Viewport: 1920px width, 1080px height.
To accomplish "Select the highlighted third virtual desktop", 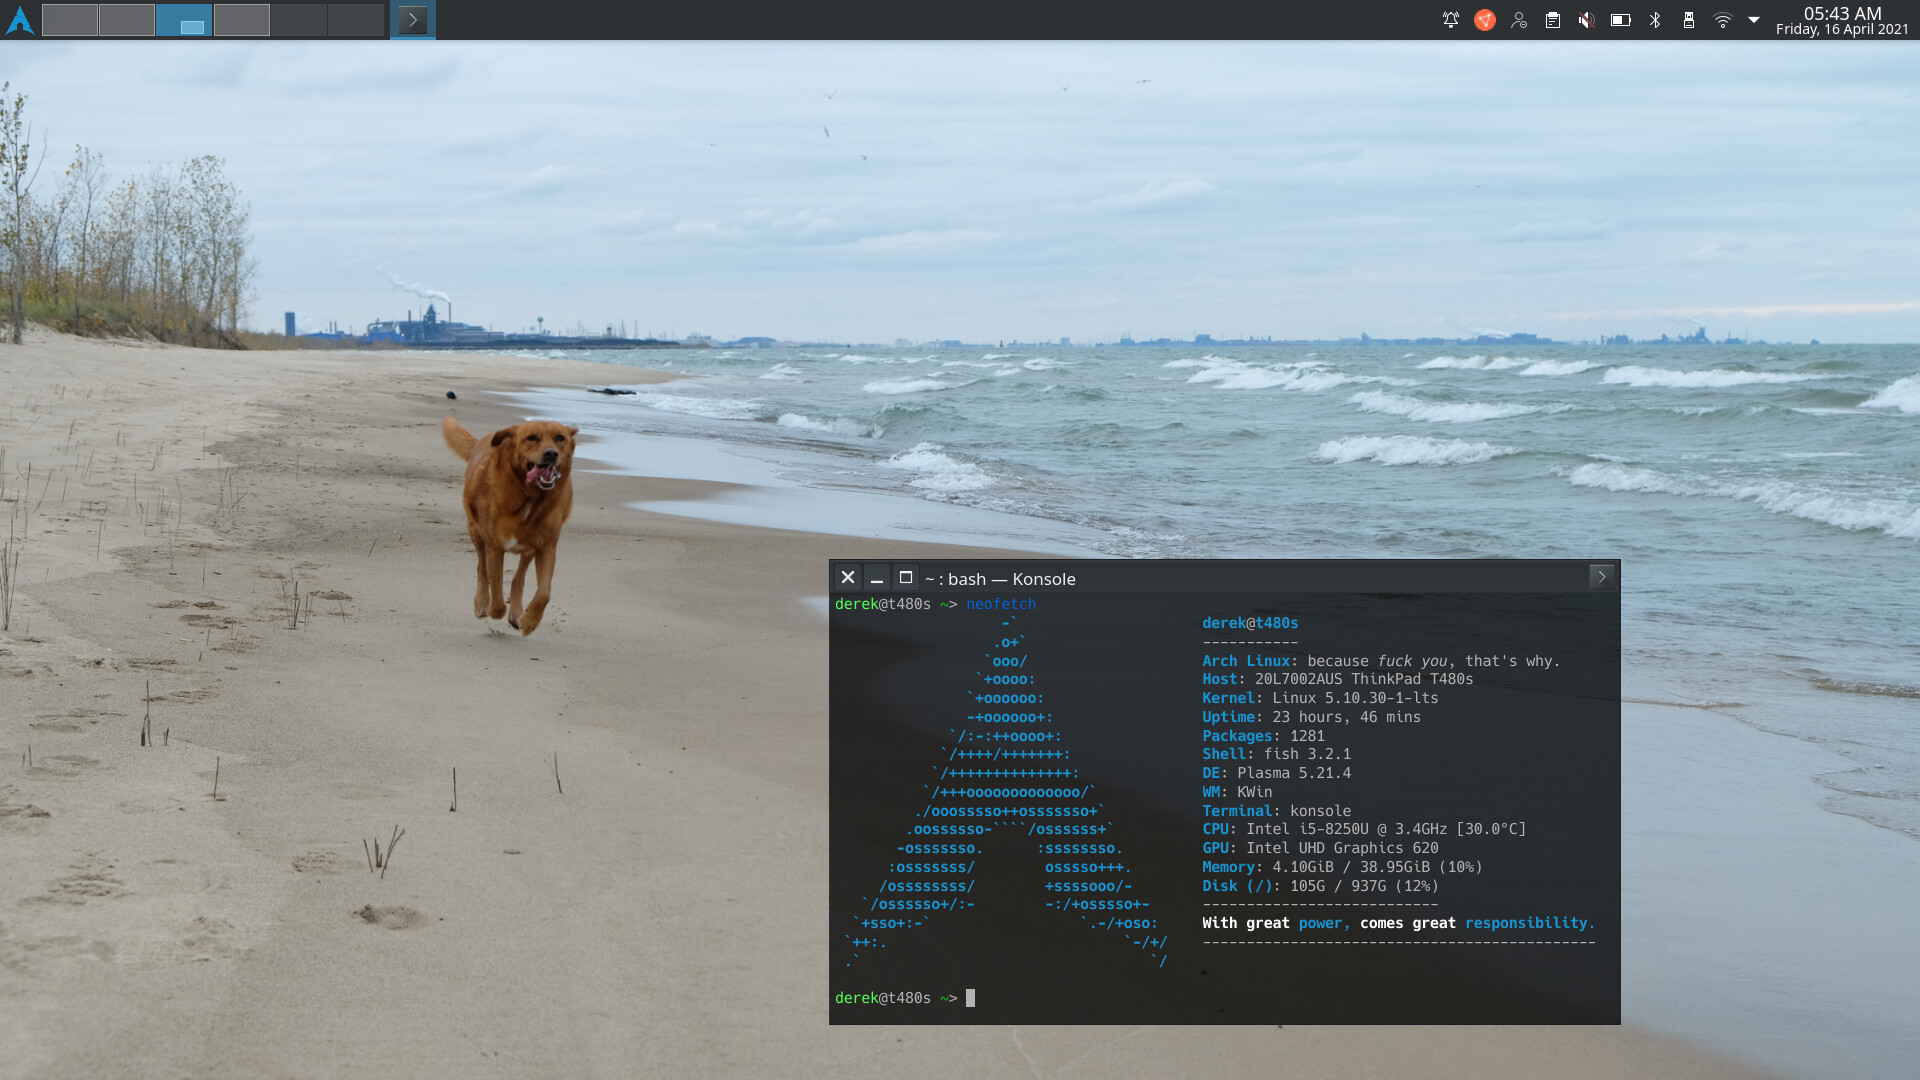I will [x=184, y=20].
